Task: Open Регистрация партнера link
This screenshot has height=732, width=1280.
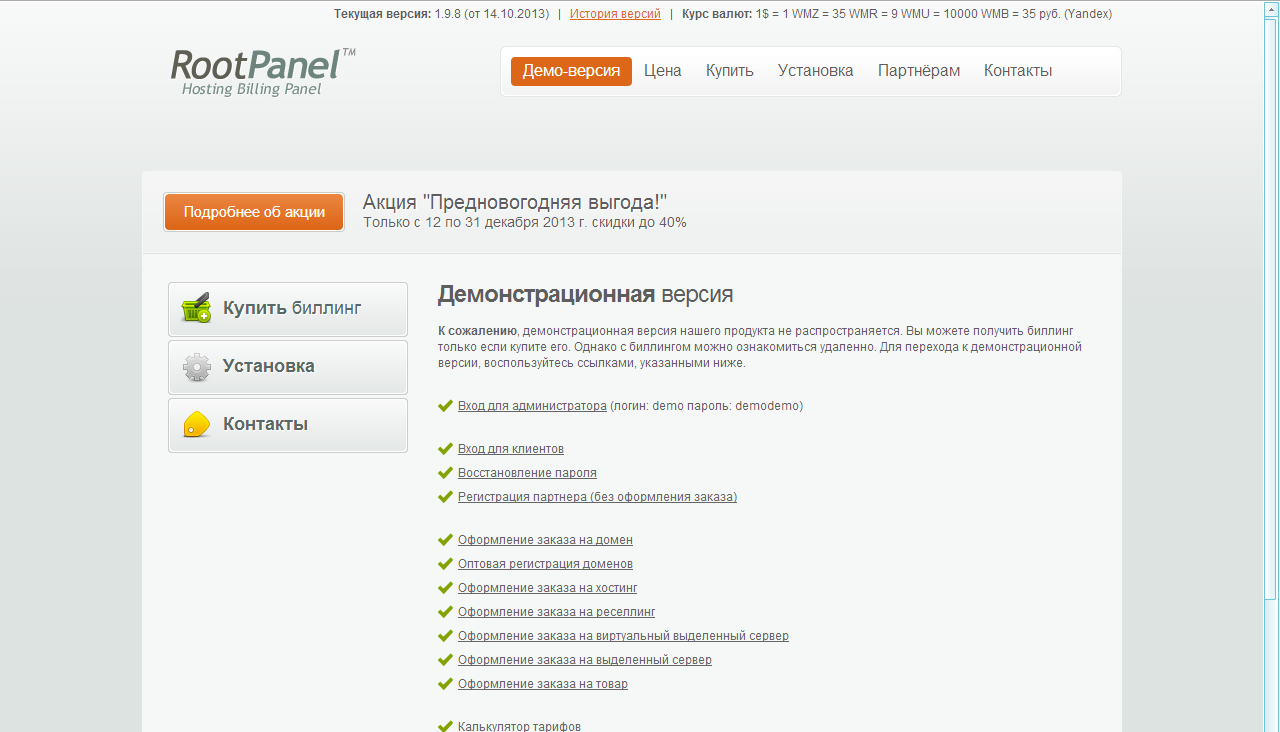Action: (x=597, y=497)
